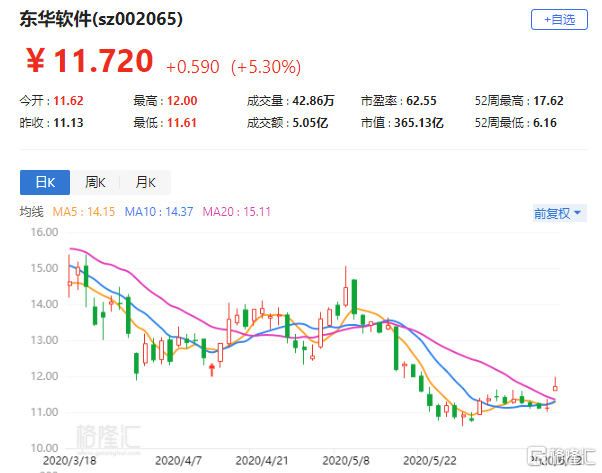
Task: Select the stock title 东华软件(sz002065)
Action: [101, 19]
